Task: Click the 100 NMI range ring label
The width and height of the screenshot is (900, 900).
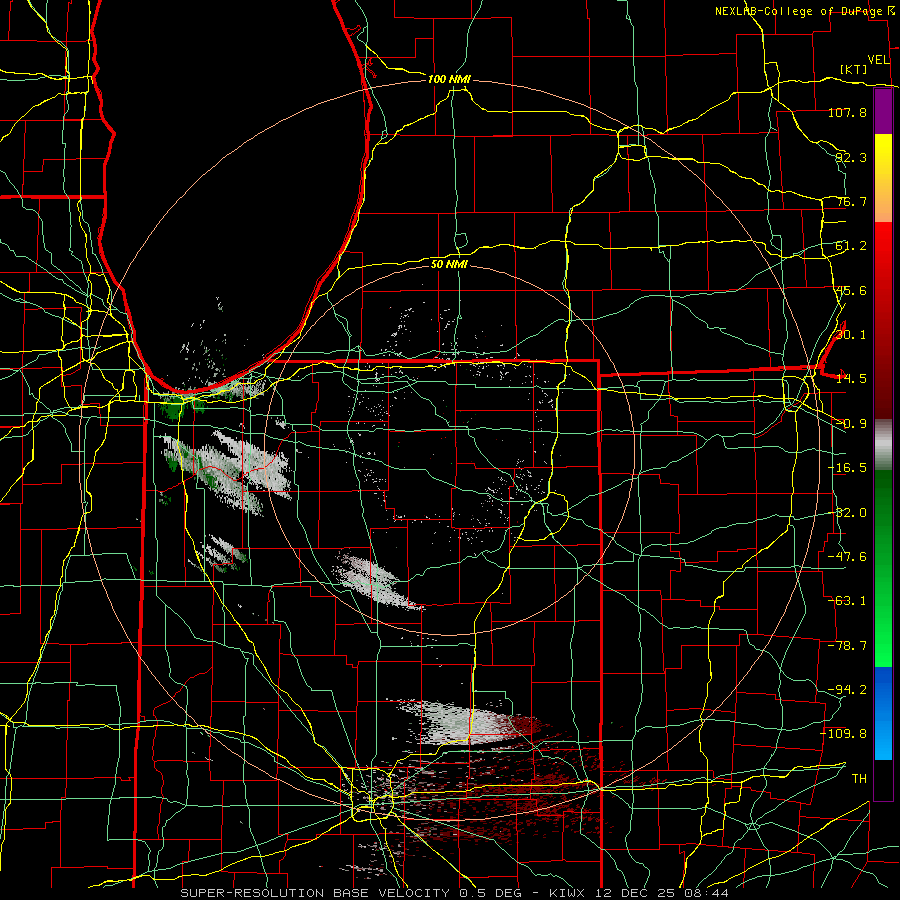Action: (x=449, y=79)
